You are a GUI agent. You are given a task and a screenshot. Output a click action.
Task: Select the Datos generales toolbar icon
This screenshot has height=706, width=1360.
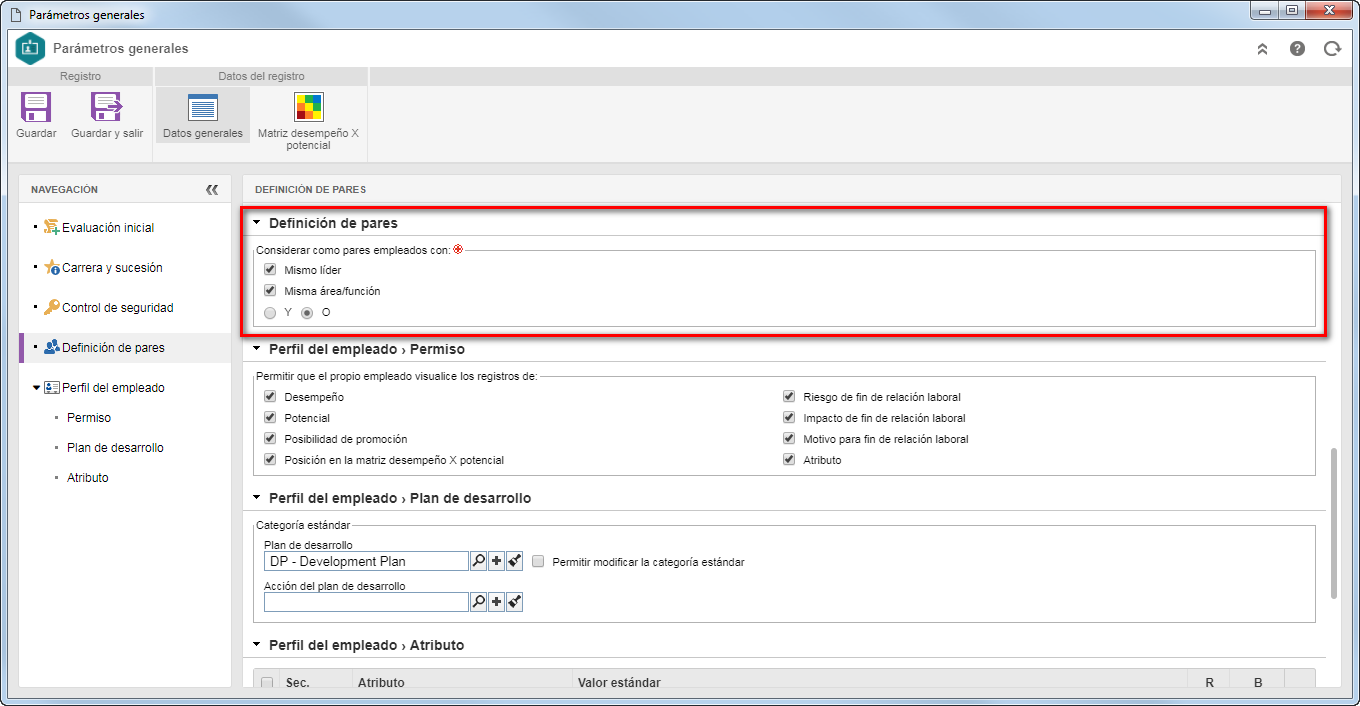point(203,107)
